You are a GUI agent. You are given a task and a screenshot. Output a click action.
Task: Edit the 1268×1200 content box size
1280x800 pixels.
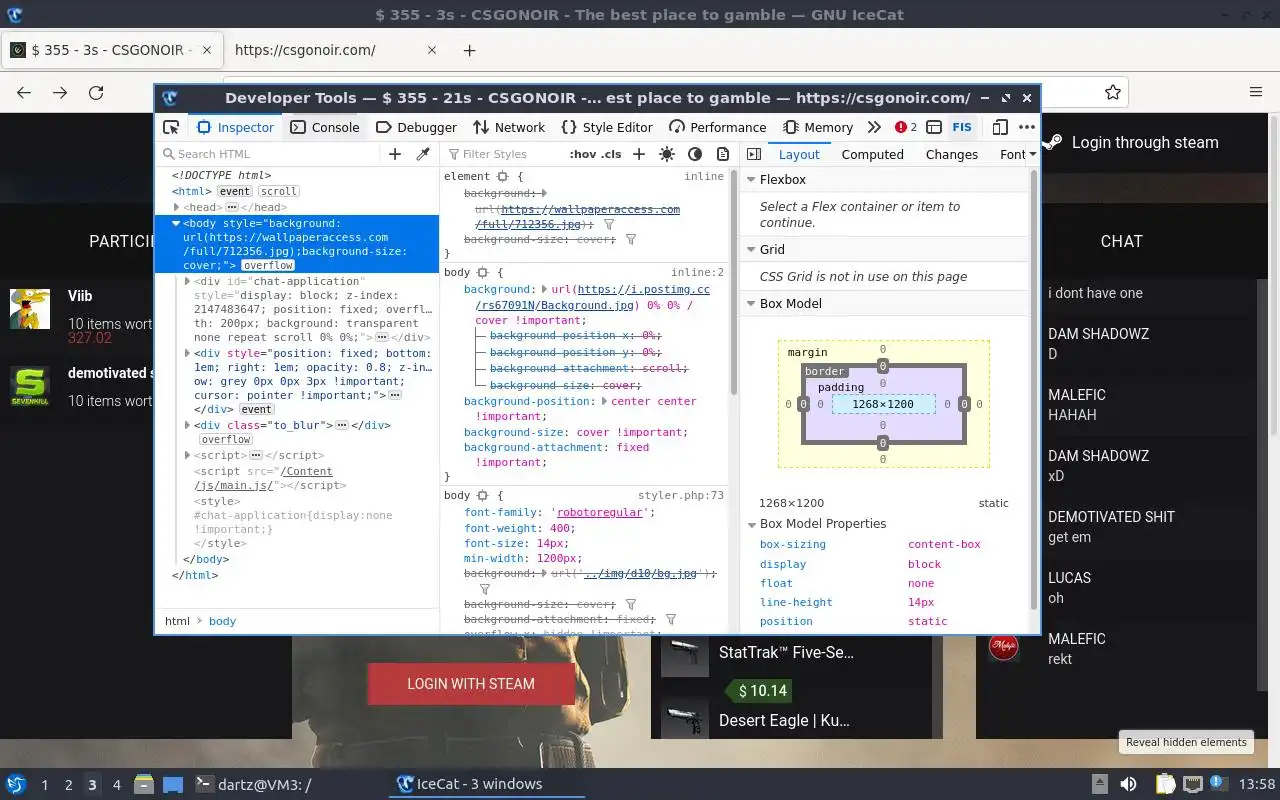883,404
